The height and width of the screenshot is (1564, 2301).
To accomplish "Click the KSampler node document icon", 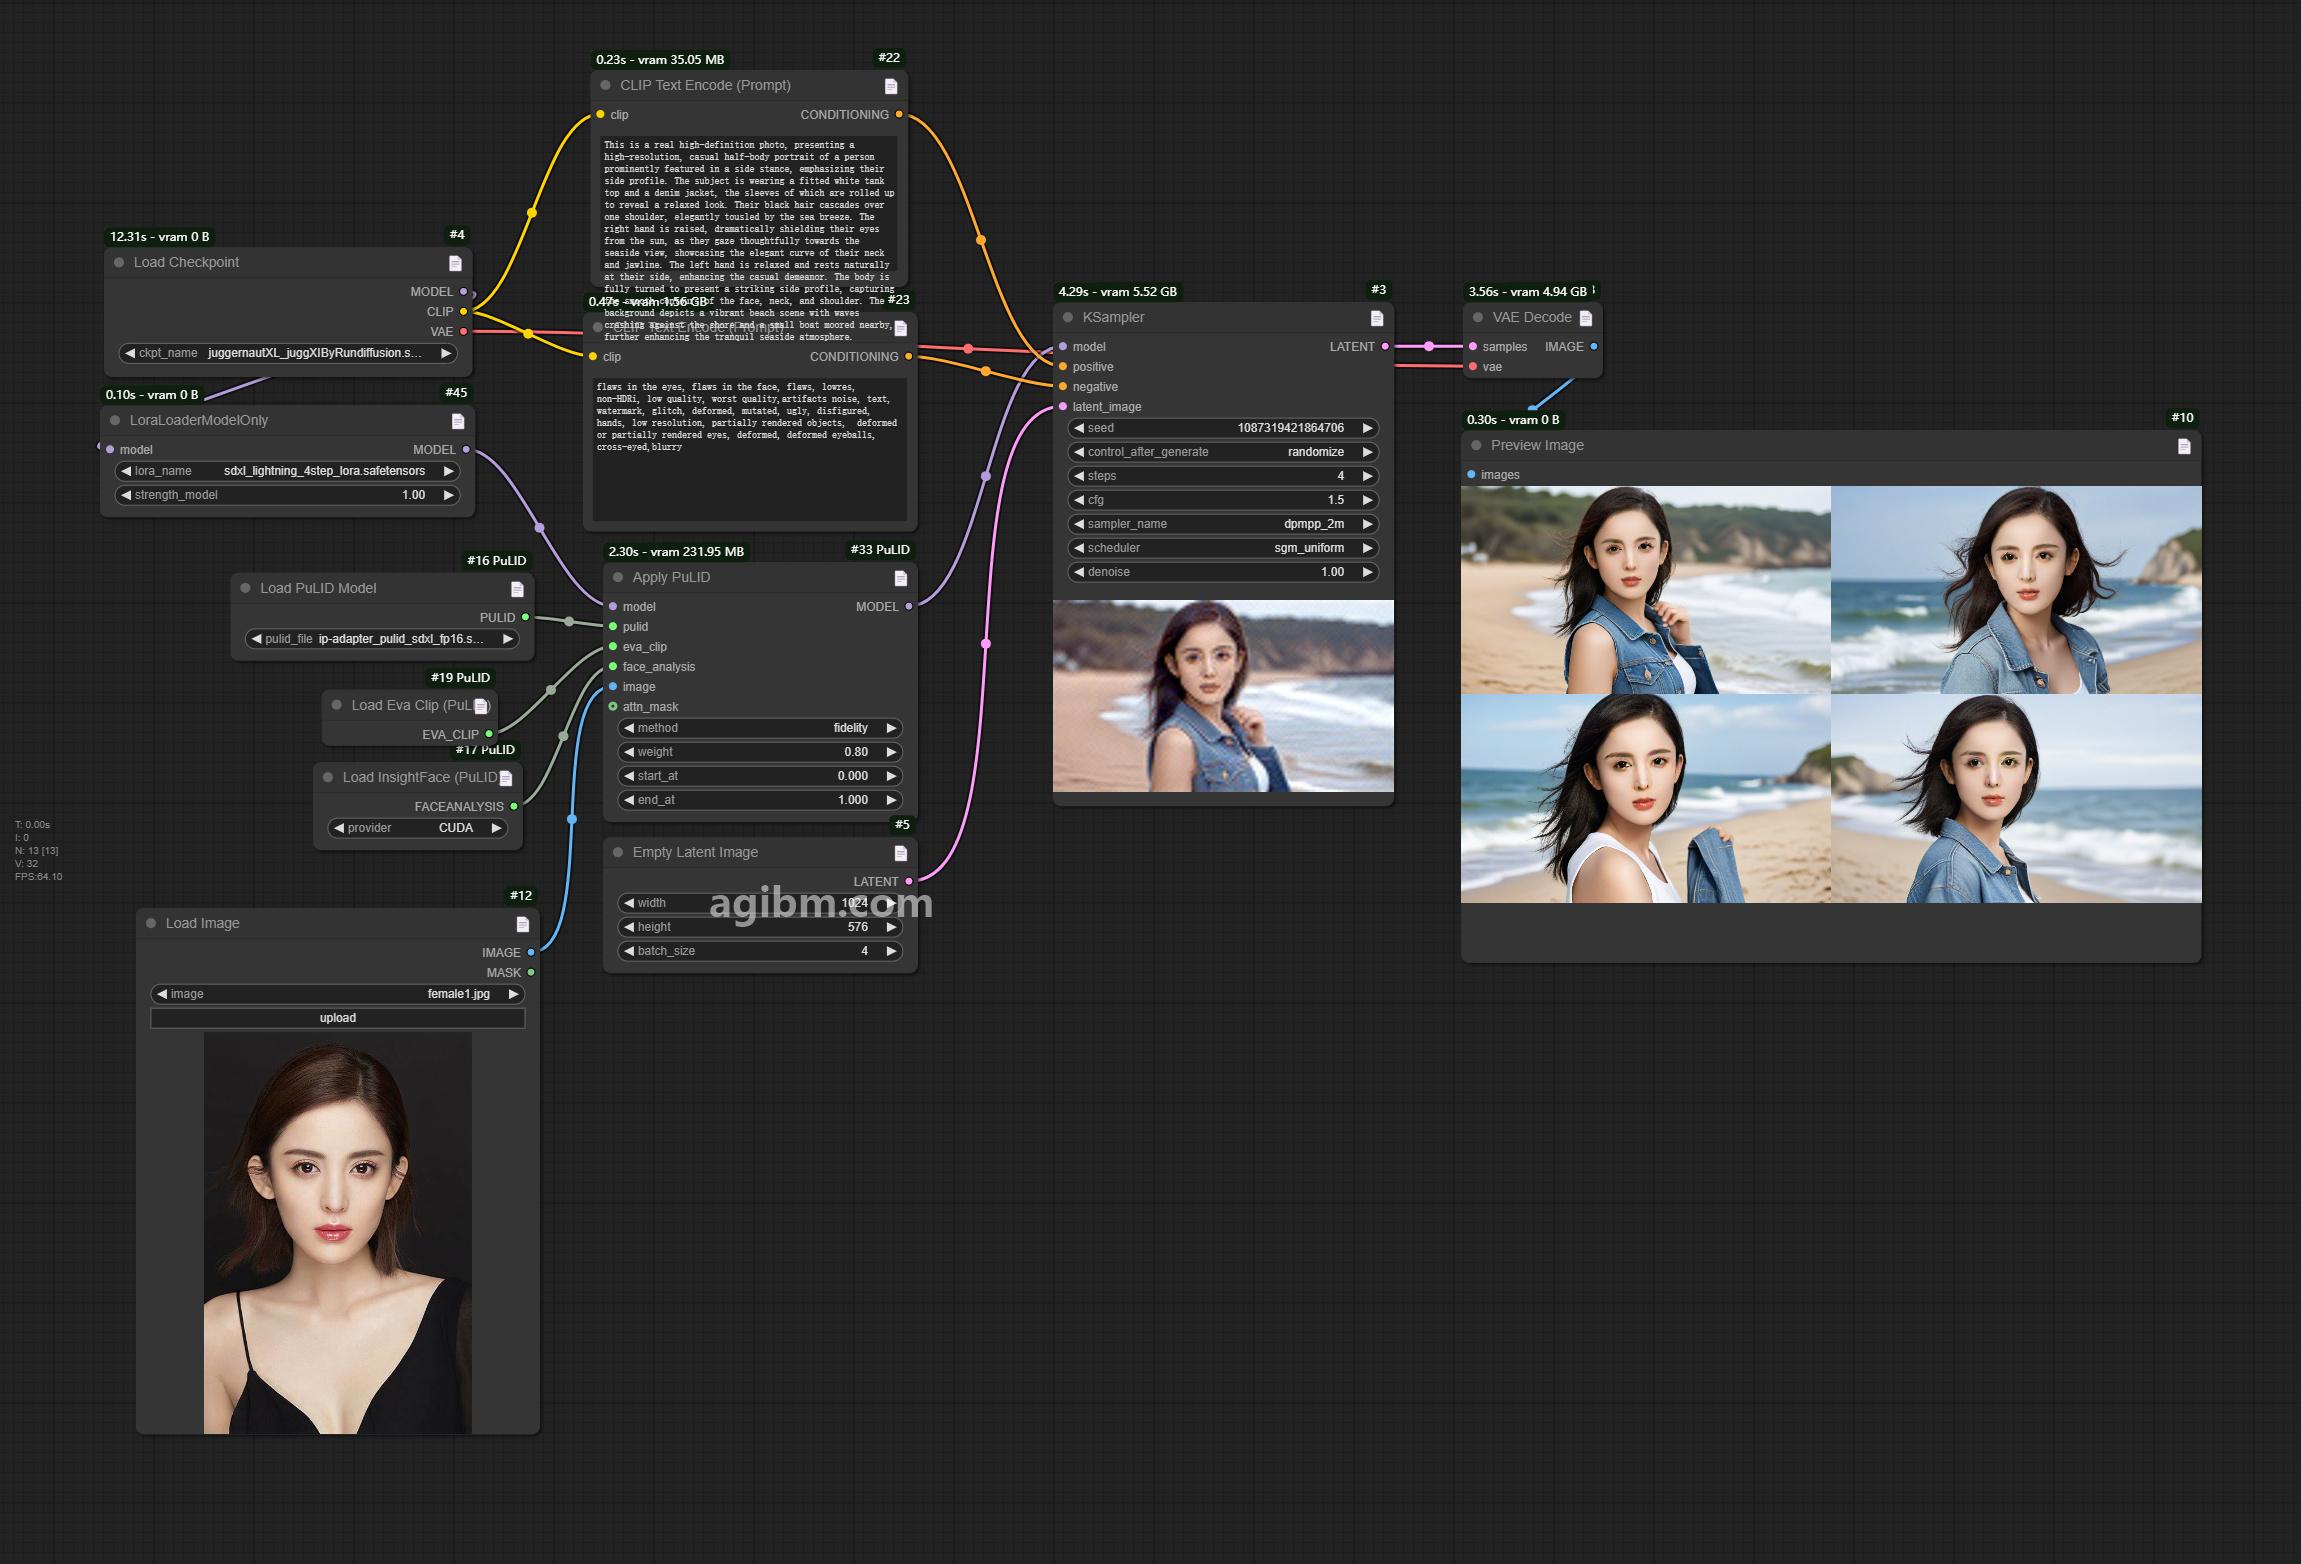I will click(x=1377, y=318).
